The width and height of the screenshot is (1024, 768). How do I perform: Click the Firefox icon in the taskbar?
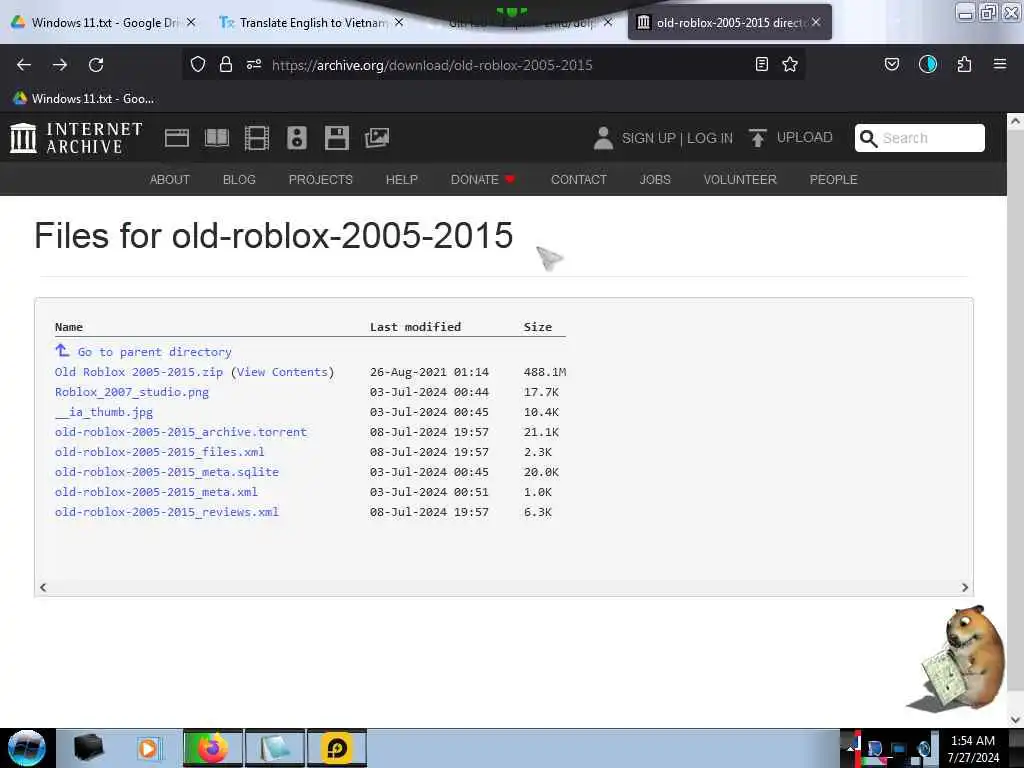213,748
